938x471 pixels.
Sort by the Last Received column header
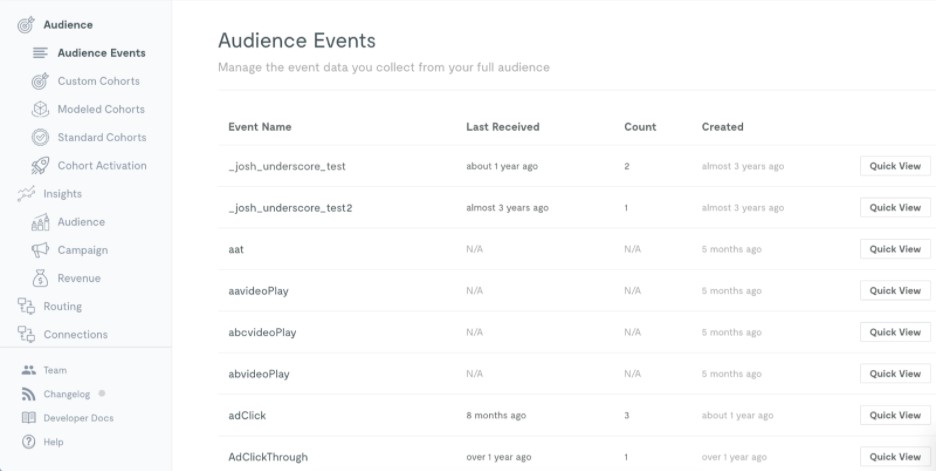point(502,127)
